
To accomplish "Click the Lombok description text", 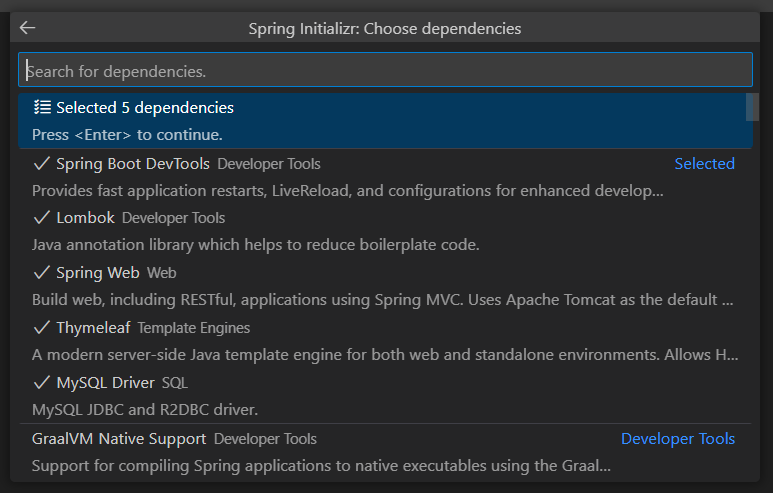I will coord(255,245).
